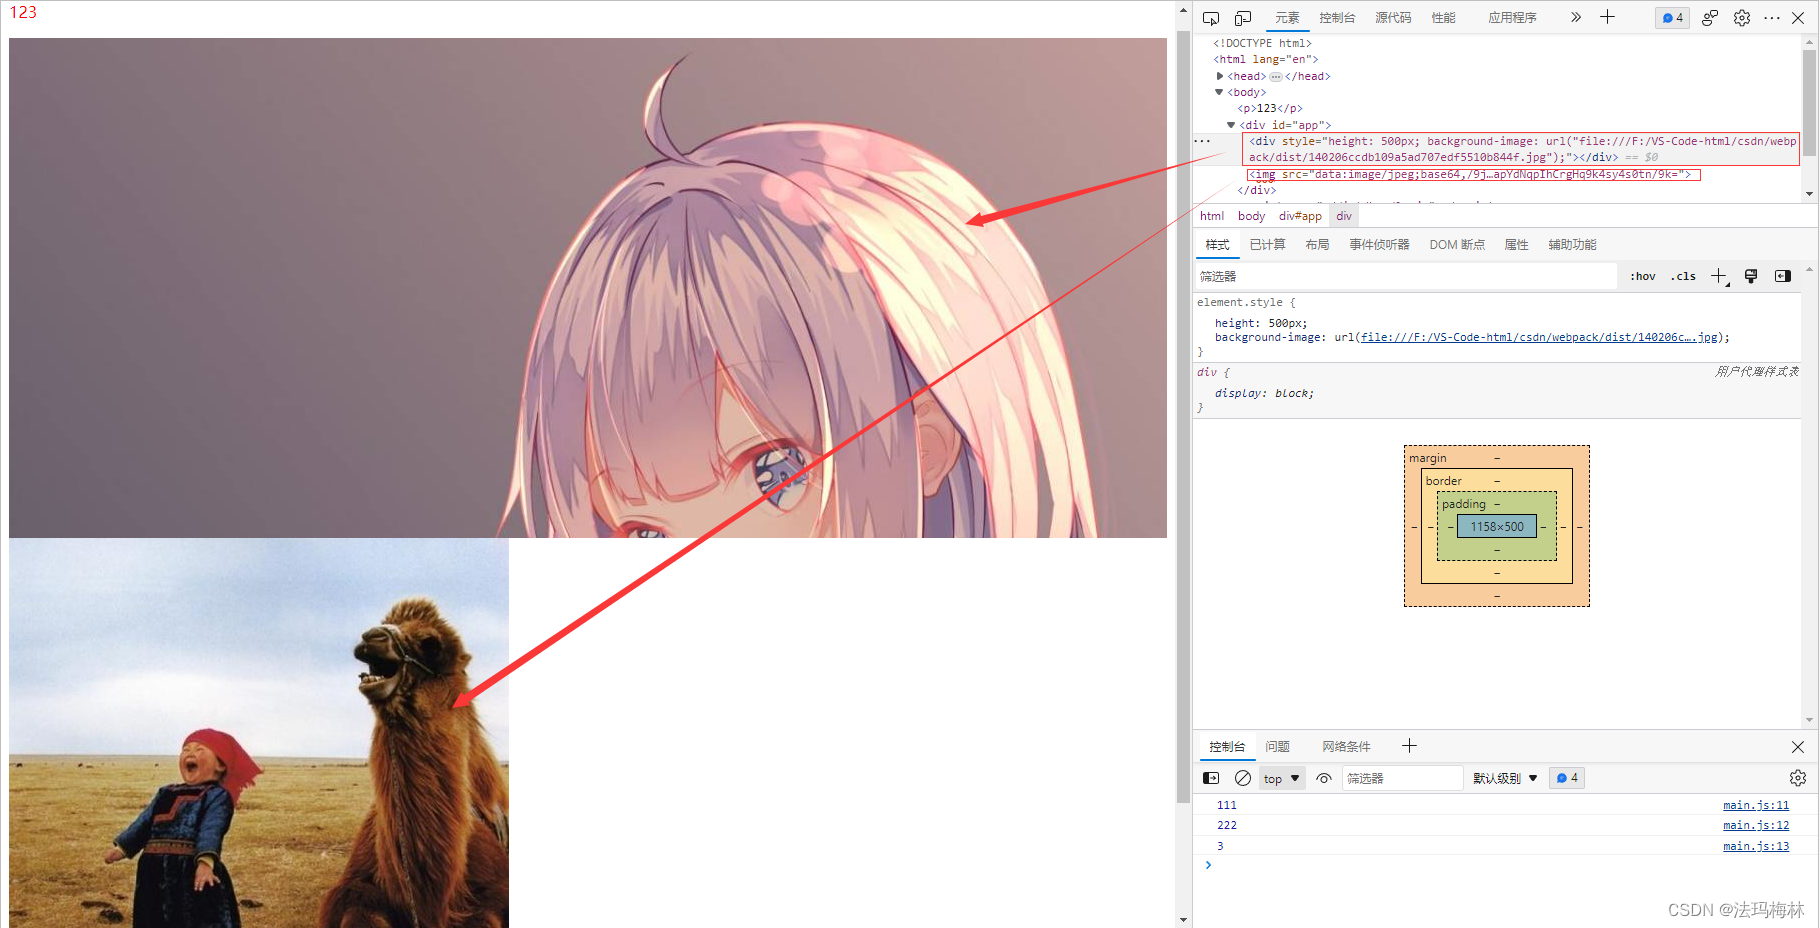The image size is (1820, 928).
Task: Select the <p>123</p> node
Action: 1270,108
